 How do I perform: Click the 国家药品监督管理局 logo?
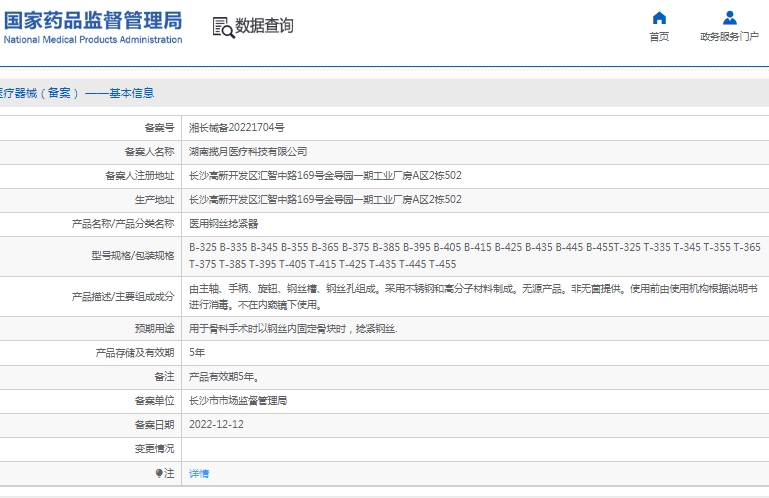93,21
